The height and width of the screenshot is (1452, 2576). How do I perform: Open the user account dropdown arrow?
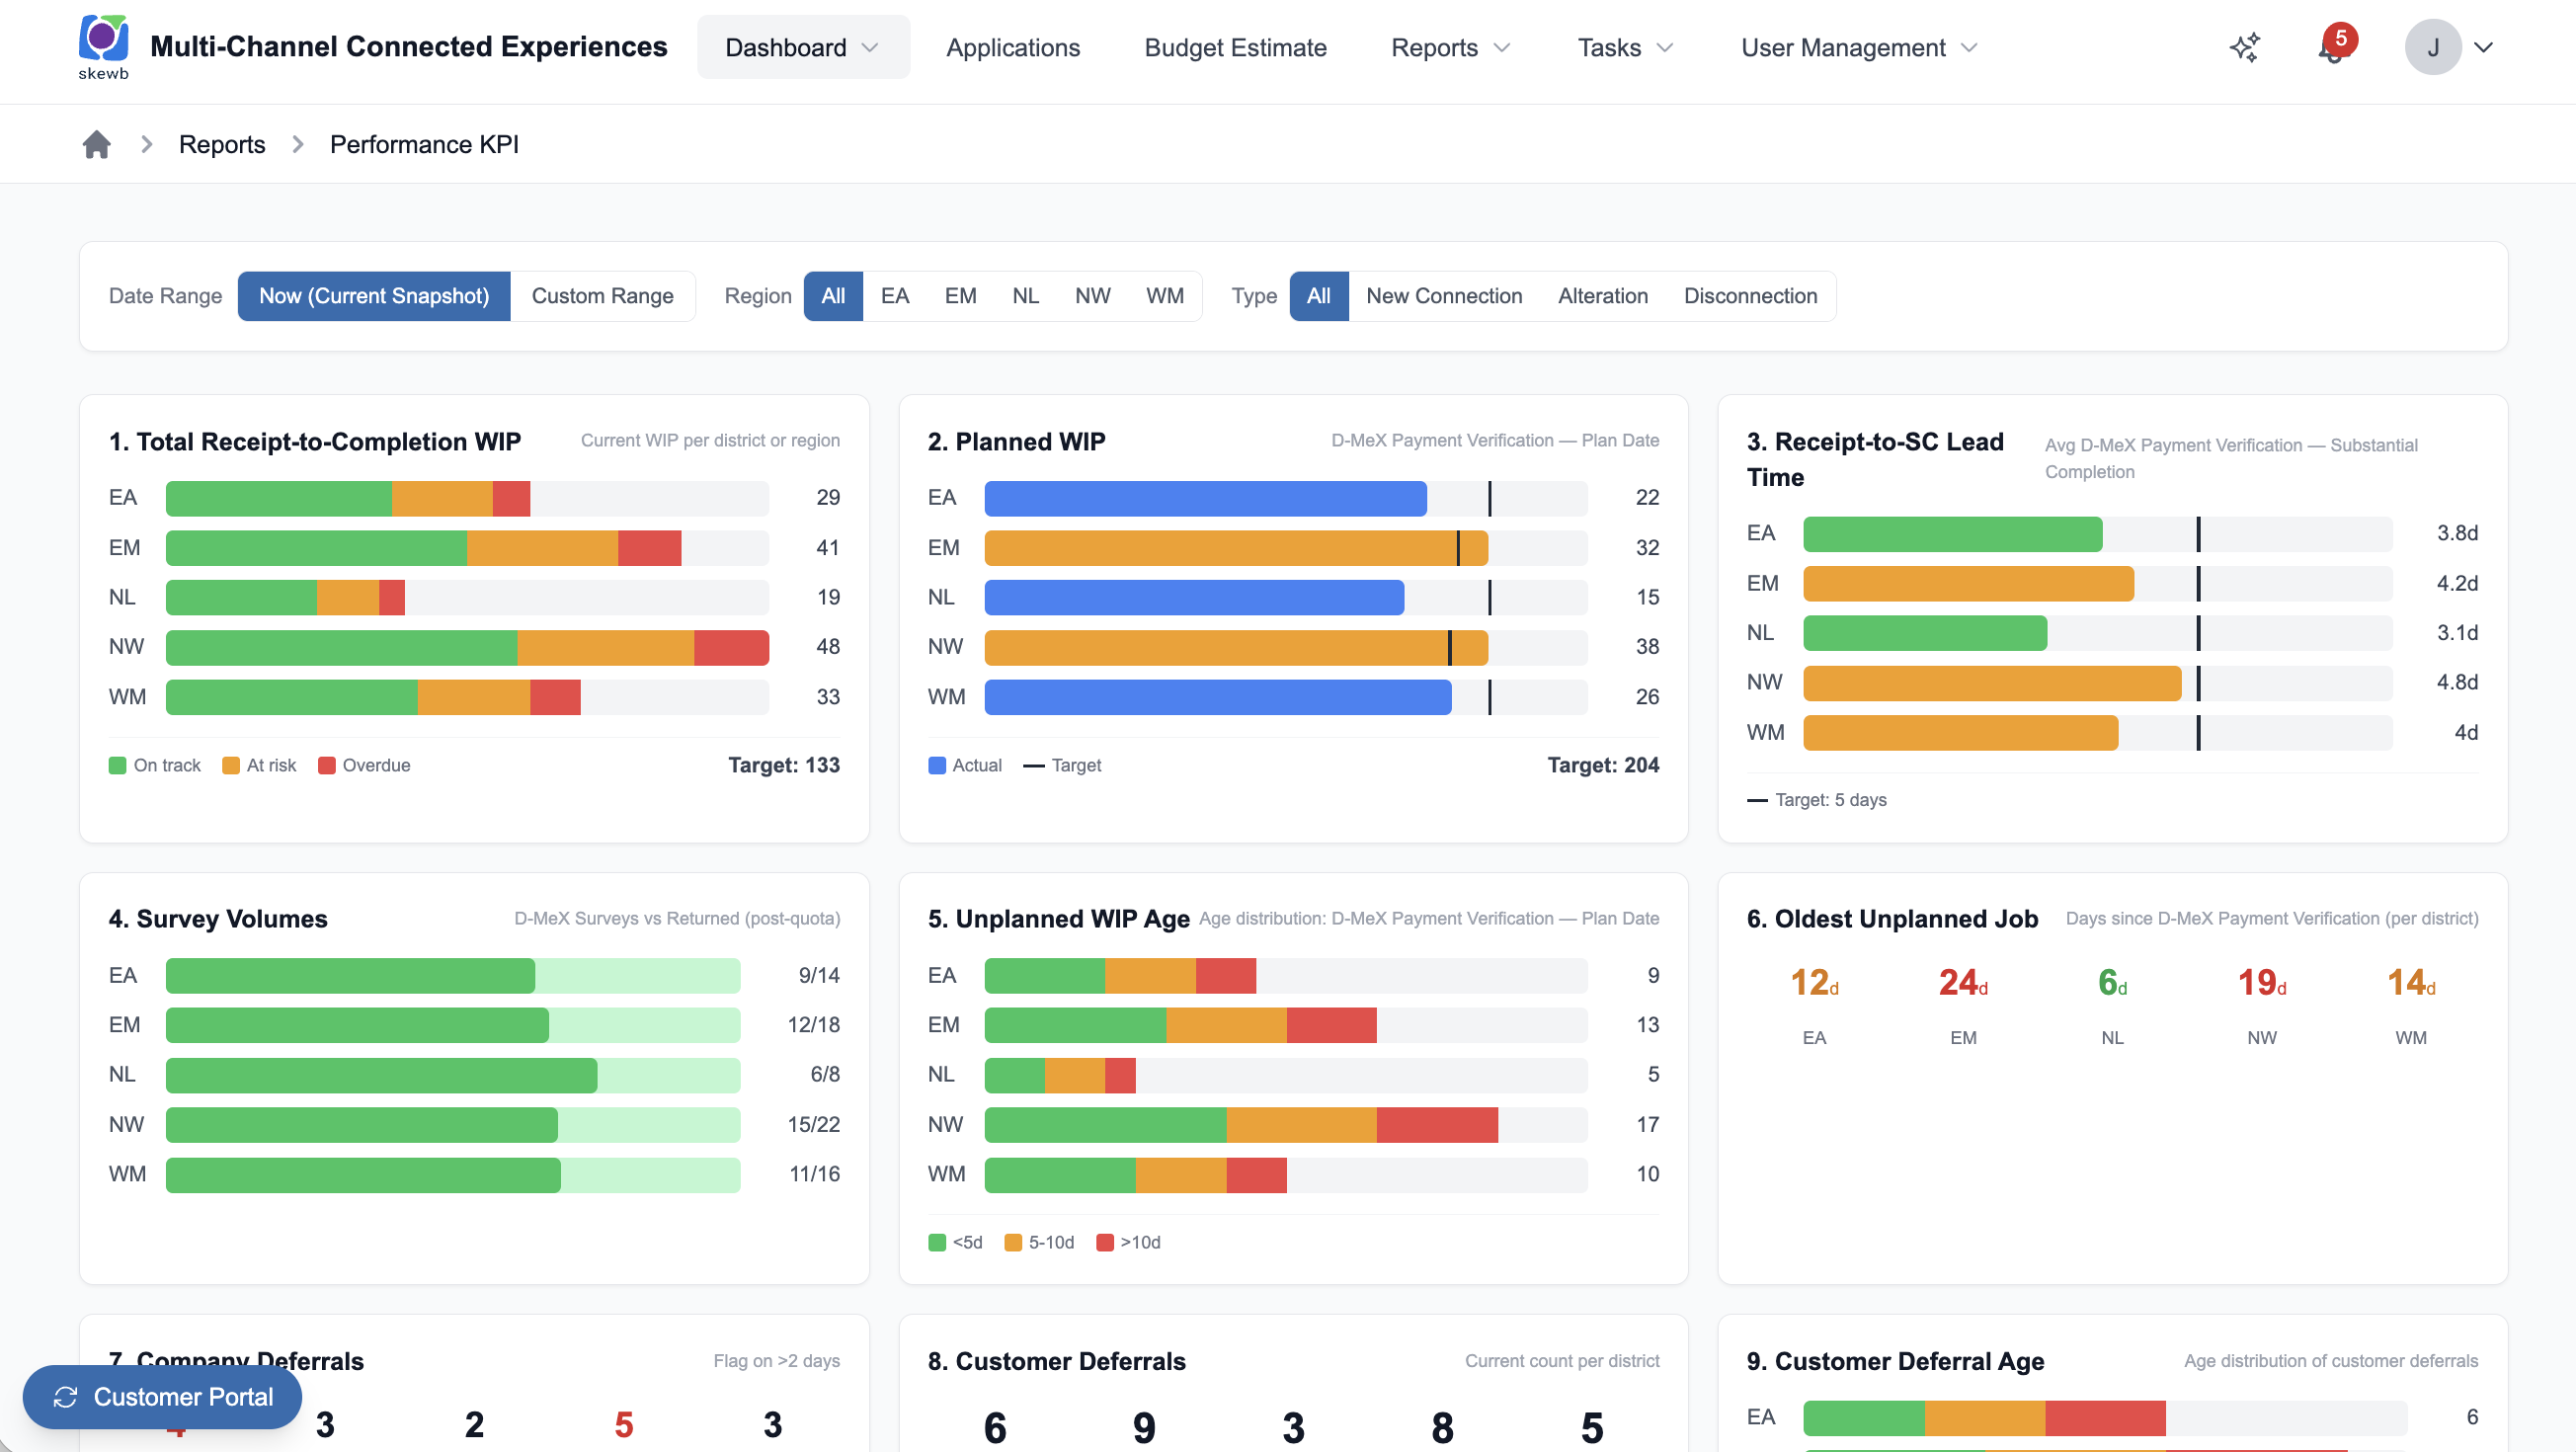pos(2484,47)
